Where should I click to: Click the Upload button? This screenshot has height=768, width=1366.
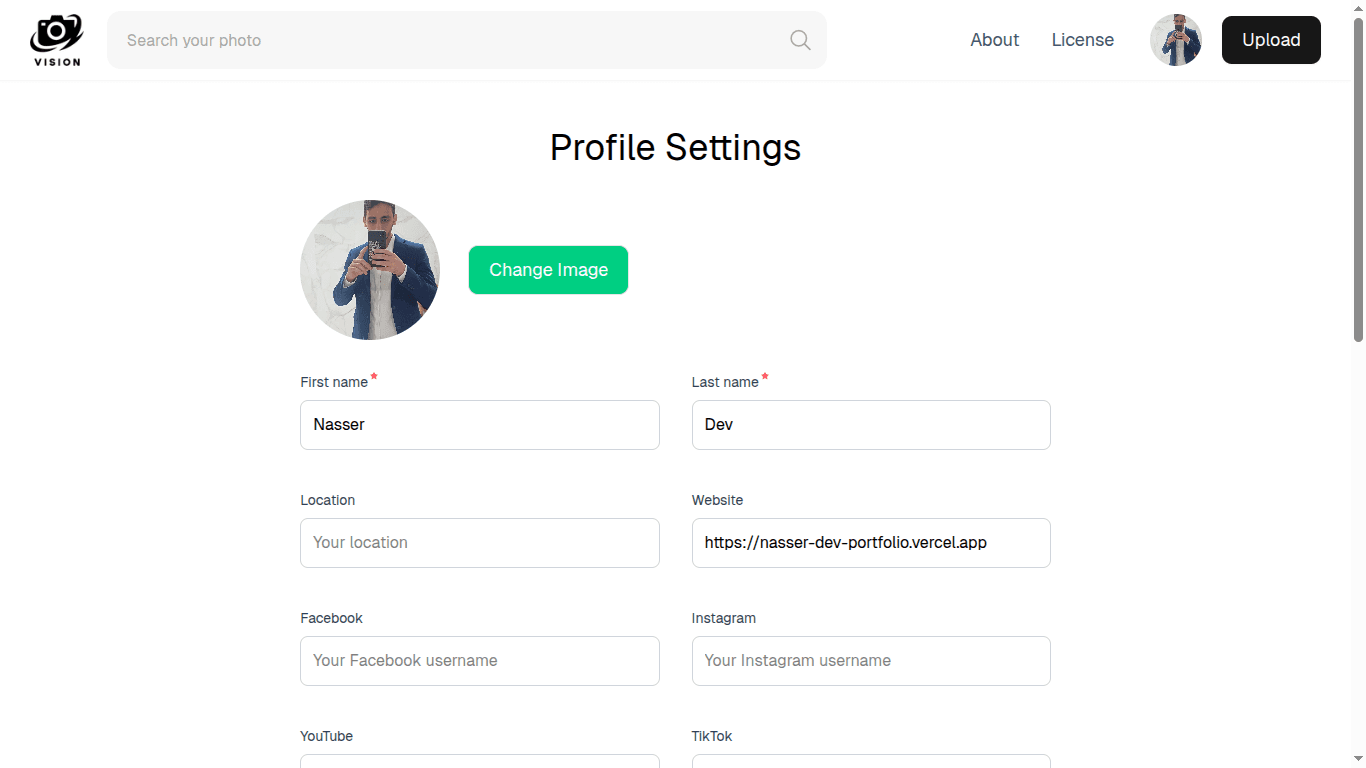tap(1270, 40)
